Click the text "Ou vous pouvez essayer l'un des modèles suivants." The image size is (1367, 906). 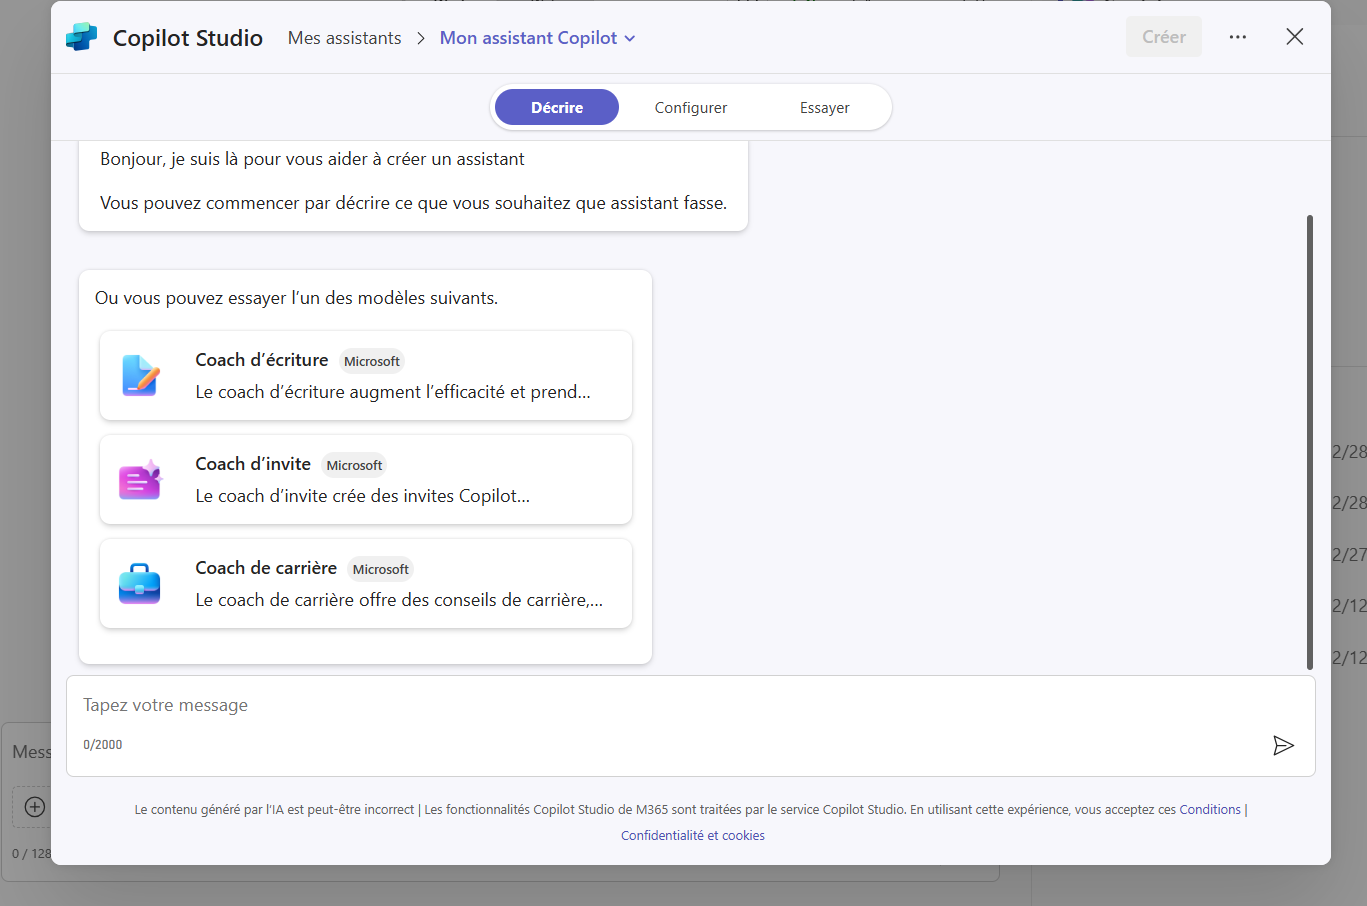(x=296, y=298)
